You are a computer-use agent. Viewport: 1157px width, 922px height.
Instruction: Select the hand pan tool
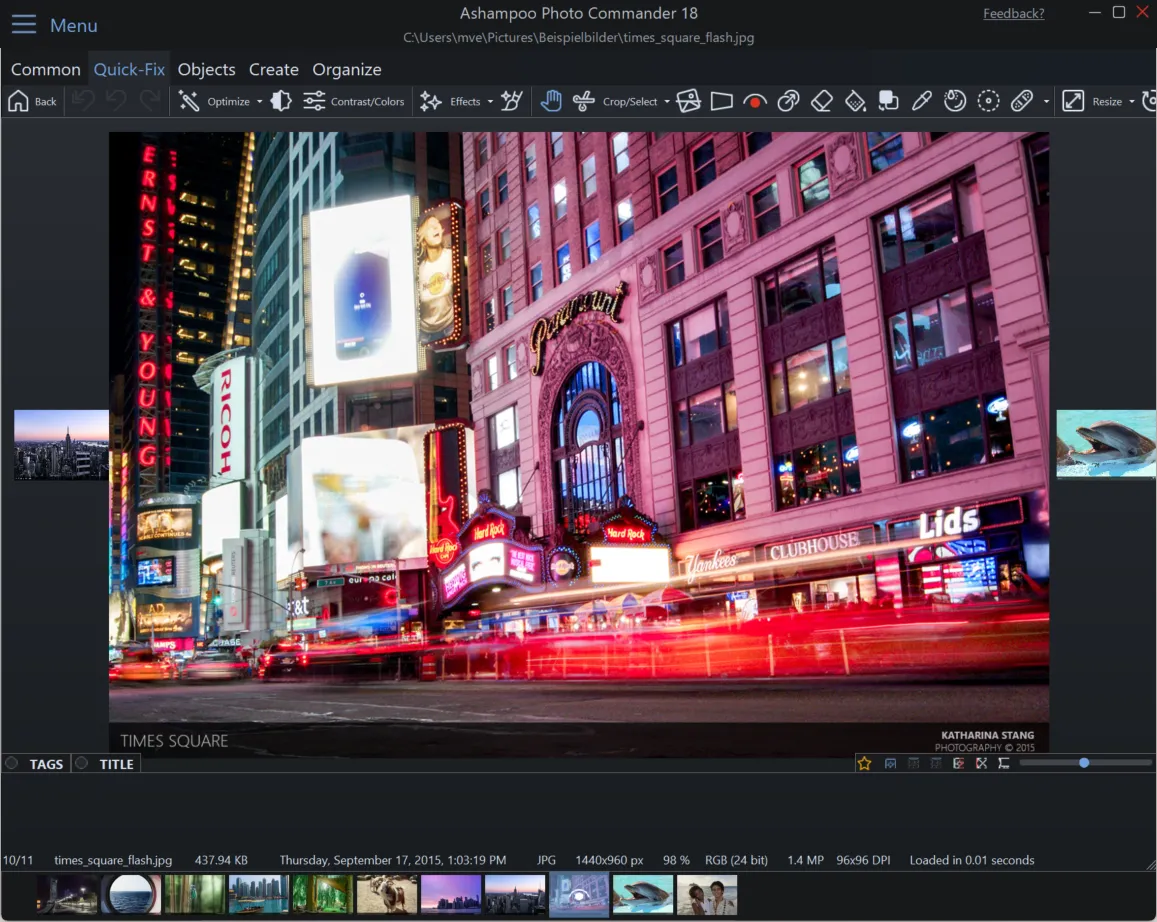(551, 101)
